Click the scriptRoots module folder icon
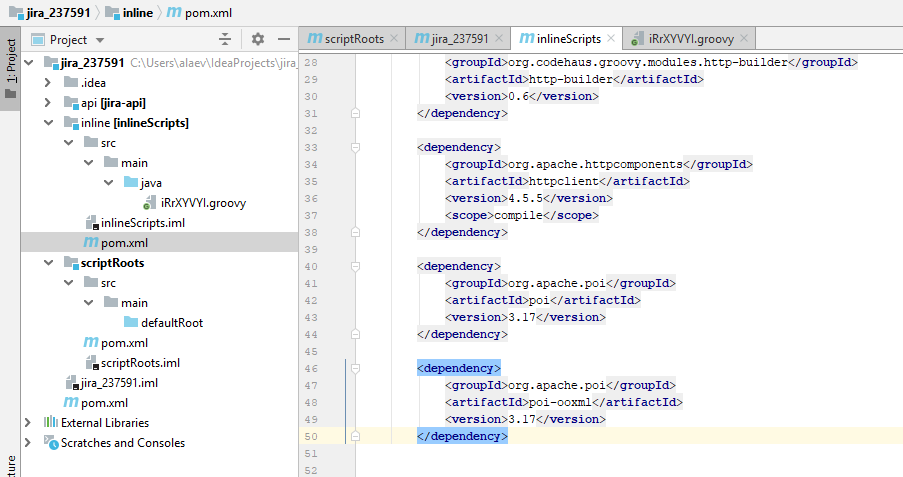Screen dimensions: 903x477 coord(71,263)
